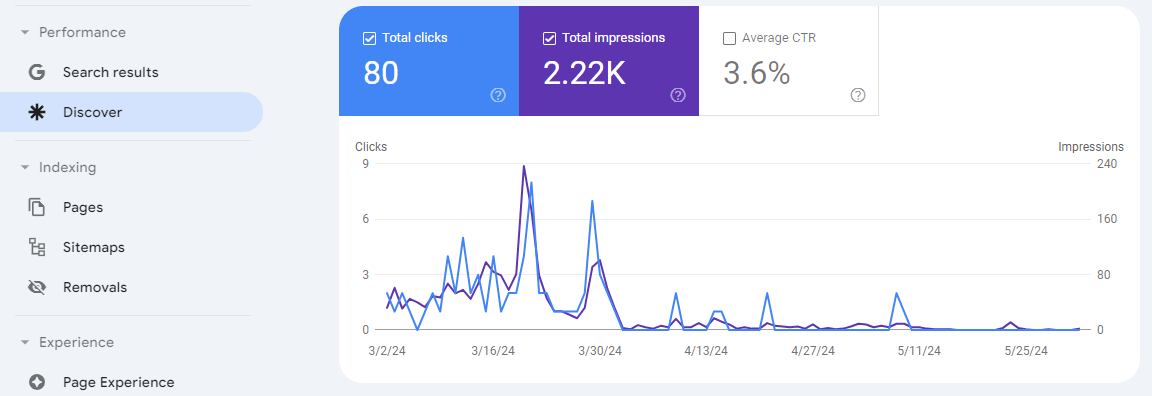Select the Average CTR metric card
The height and width of the screenshot is (396, 1152).
(x=788, y=61)
